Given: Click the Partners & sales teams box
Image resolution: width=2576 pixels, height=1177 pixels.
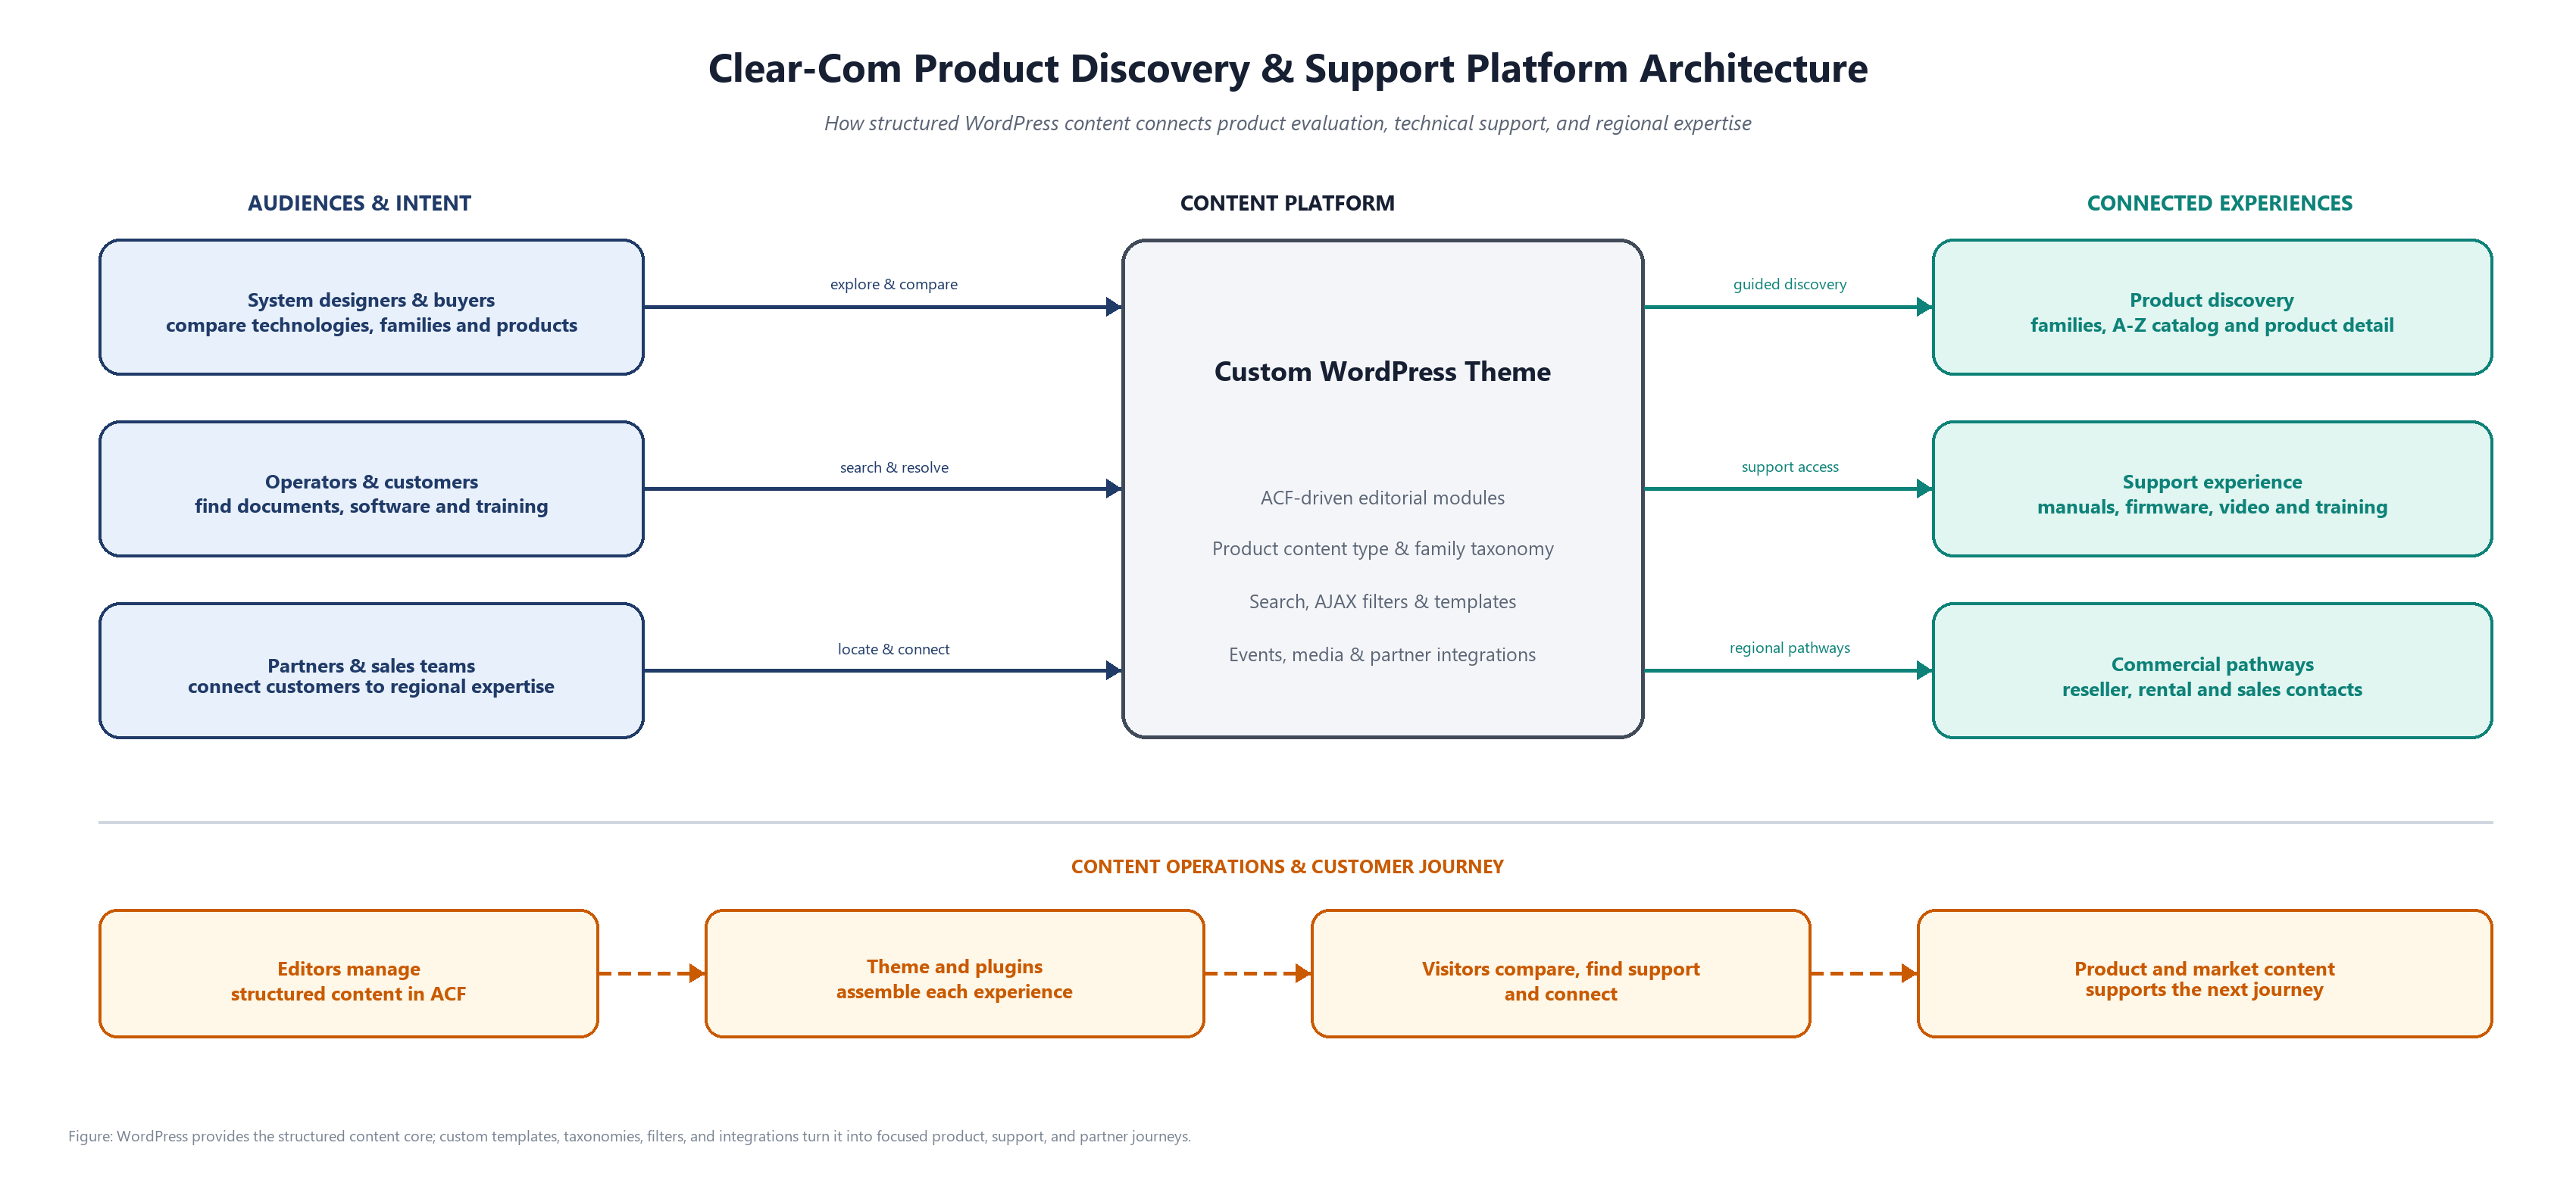Looking at the screenshot, I should pyautogui.click(x=371, y=671).
